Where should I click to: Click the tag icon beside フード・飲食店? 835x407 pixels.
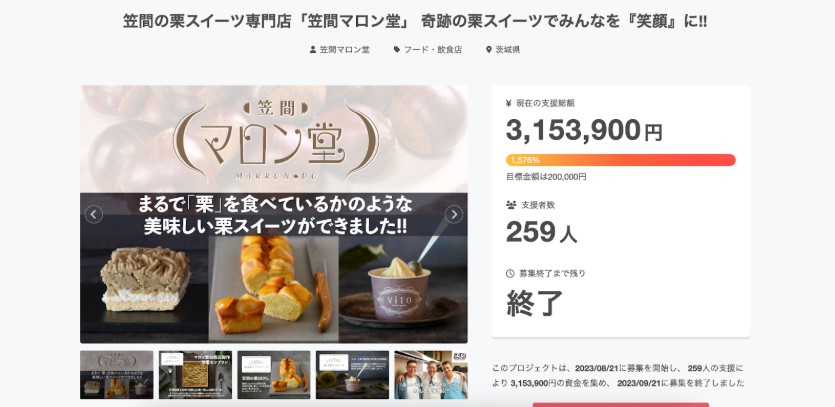point(397,50)
